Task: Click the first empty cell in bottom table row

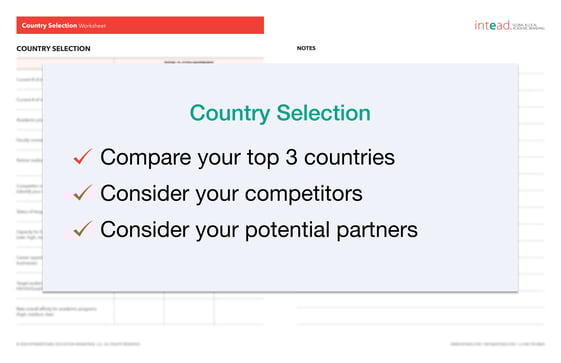Action: [x=139, y=311]
